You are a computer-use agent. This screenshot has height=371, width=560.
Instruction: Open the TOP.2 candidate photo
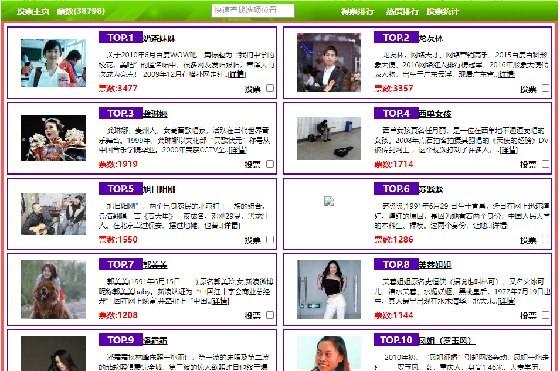pyautogui.click(x=329, y=62)
